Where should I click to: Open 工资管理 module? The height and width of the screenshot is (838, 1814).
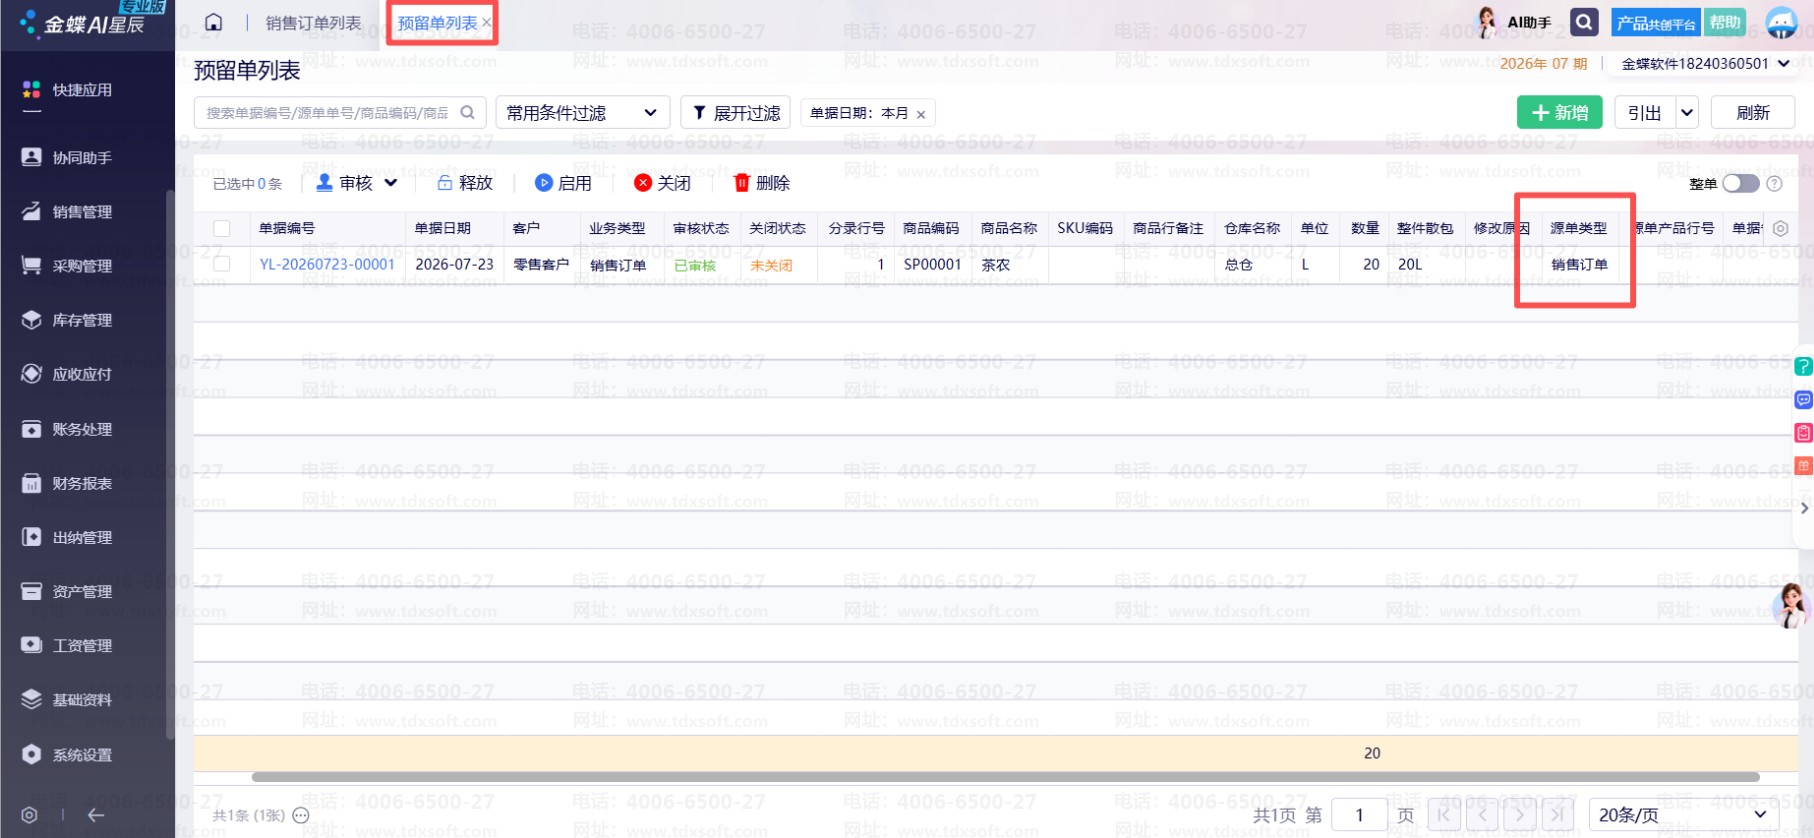pos(67,645)
